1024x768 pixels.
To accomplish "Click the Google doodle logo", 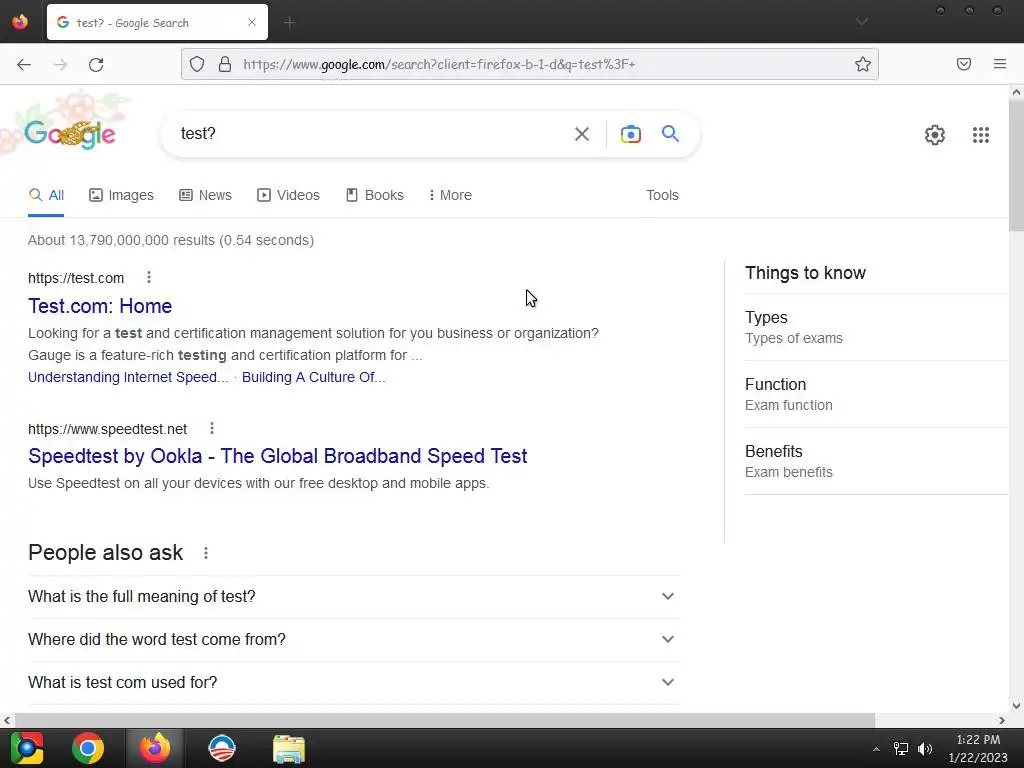I will click(70, 134).
